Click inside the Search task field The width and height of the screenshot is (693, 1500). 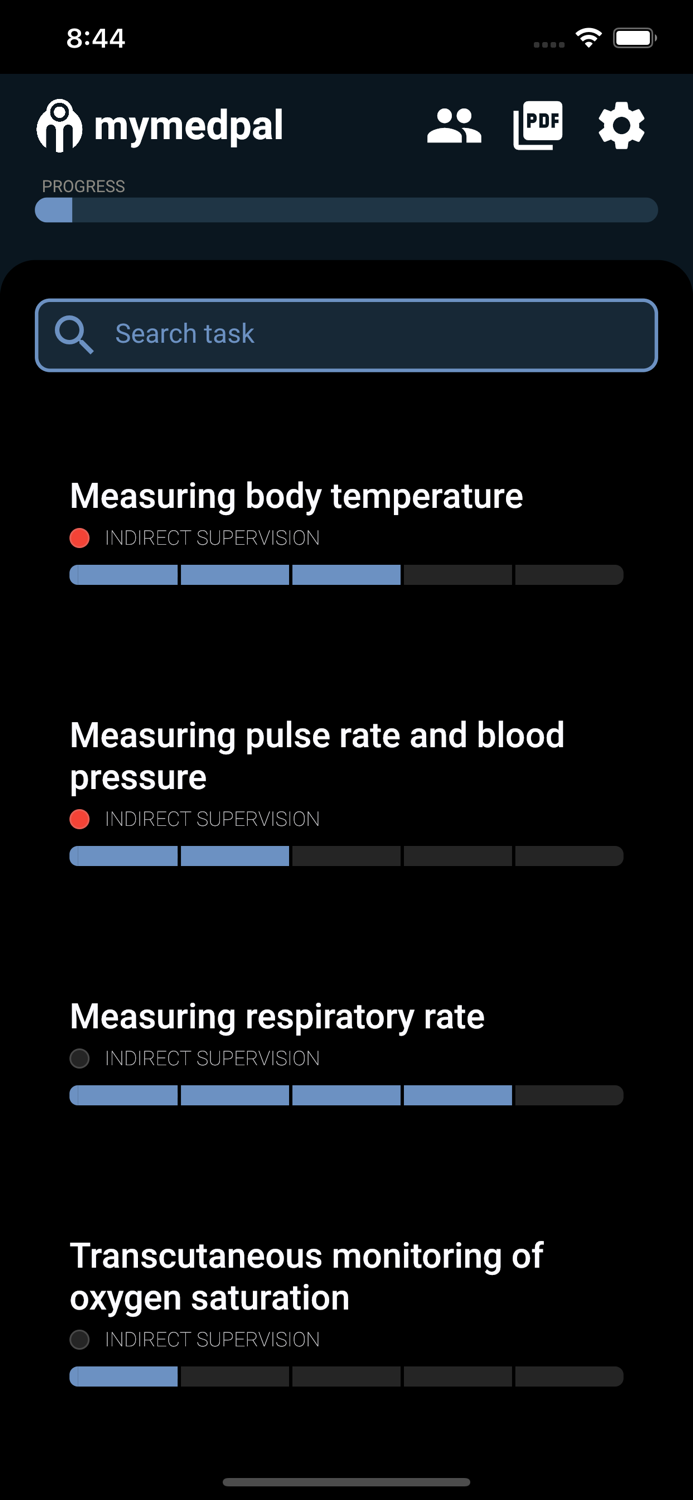346,334
